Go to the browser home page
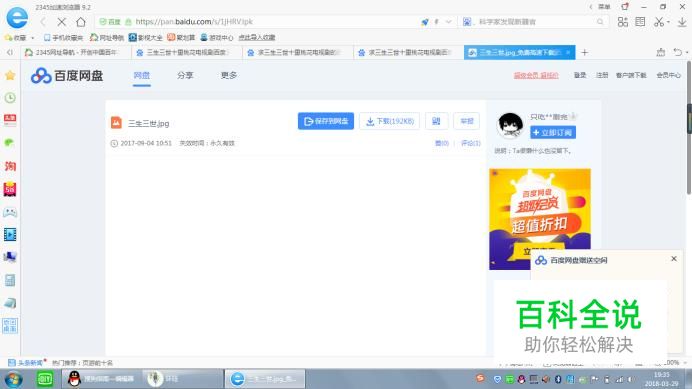The height and width of the screenshot is (389, 692). click(81, 22)
